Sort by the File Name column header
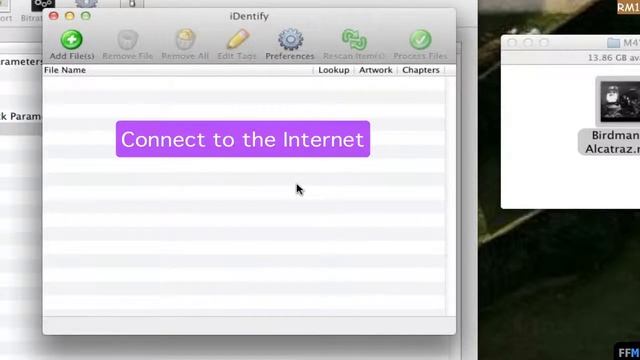Image resolution: width=640 pixels, height=360 pixels. pos(65,70)
